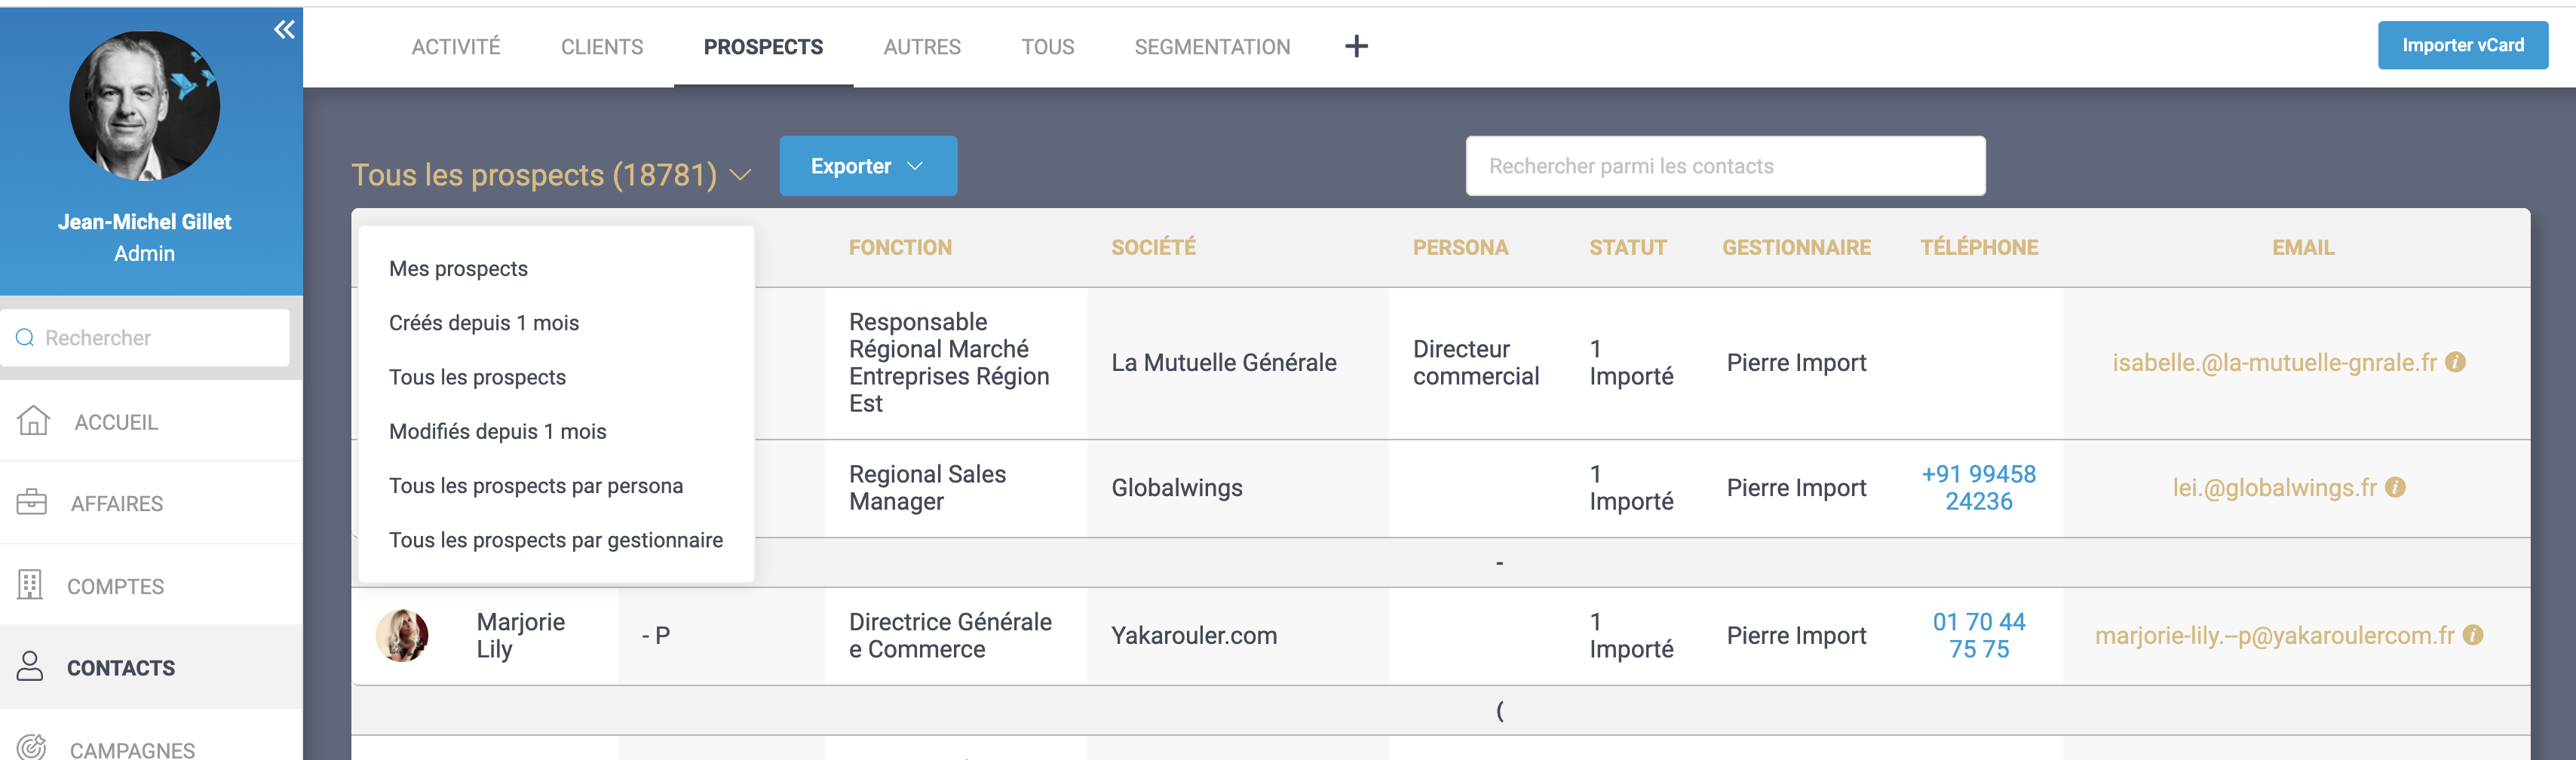Open Accueil via the house icon
Image resolution: width=2576 pixels, height=760 pixels.
(33, 421)
